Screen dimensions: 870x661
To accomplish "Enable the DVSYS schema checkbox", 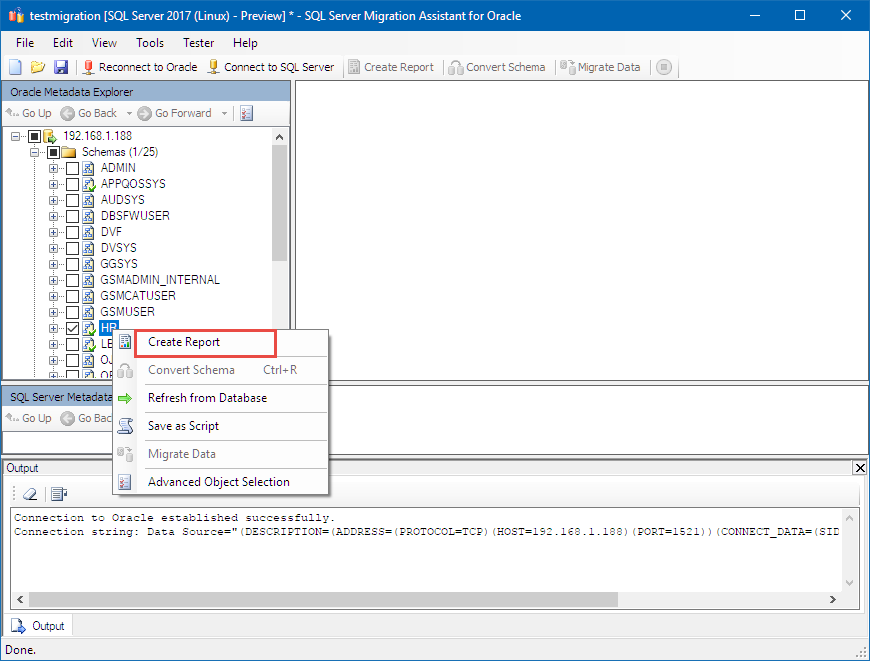I will pos(74,247).
